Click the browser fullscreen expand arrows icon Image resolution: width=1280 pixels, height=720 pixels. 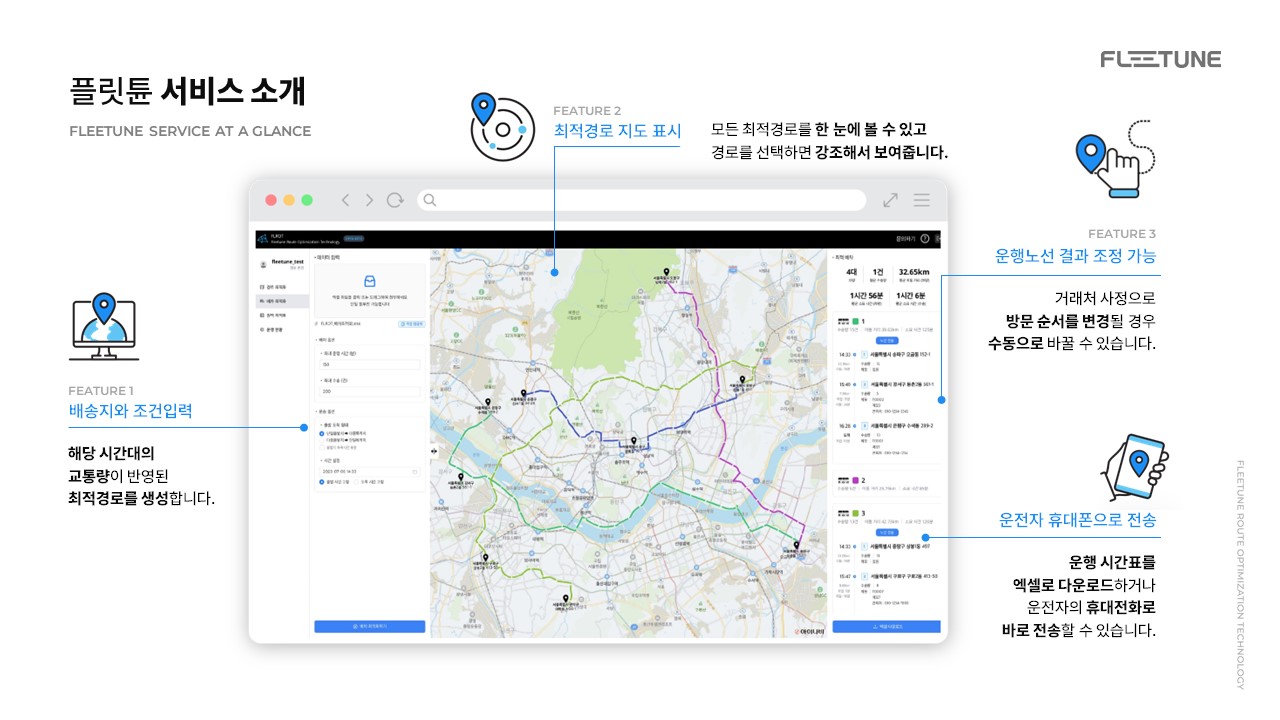(x=890, y=200)
